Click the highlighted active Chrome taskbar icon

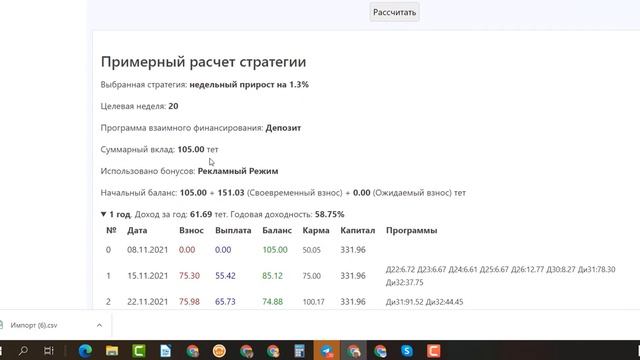tap(353, 351)
